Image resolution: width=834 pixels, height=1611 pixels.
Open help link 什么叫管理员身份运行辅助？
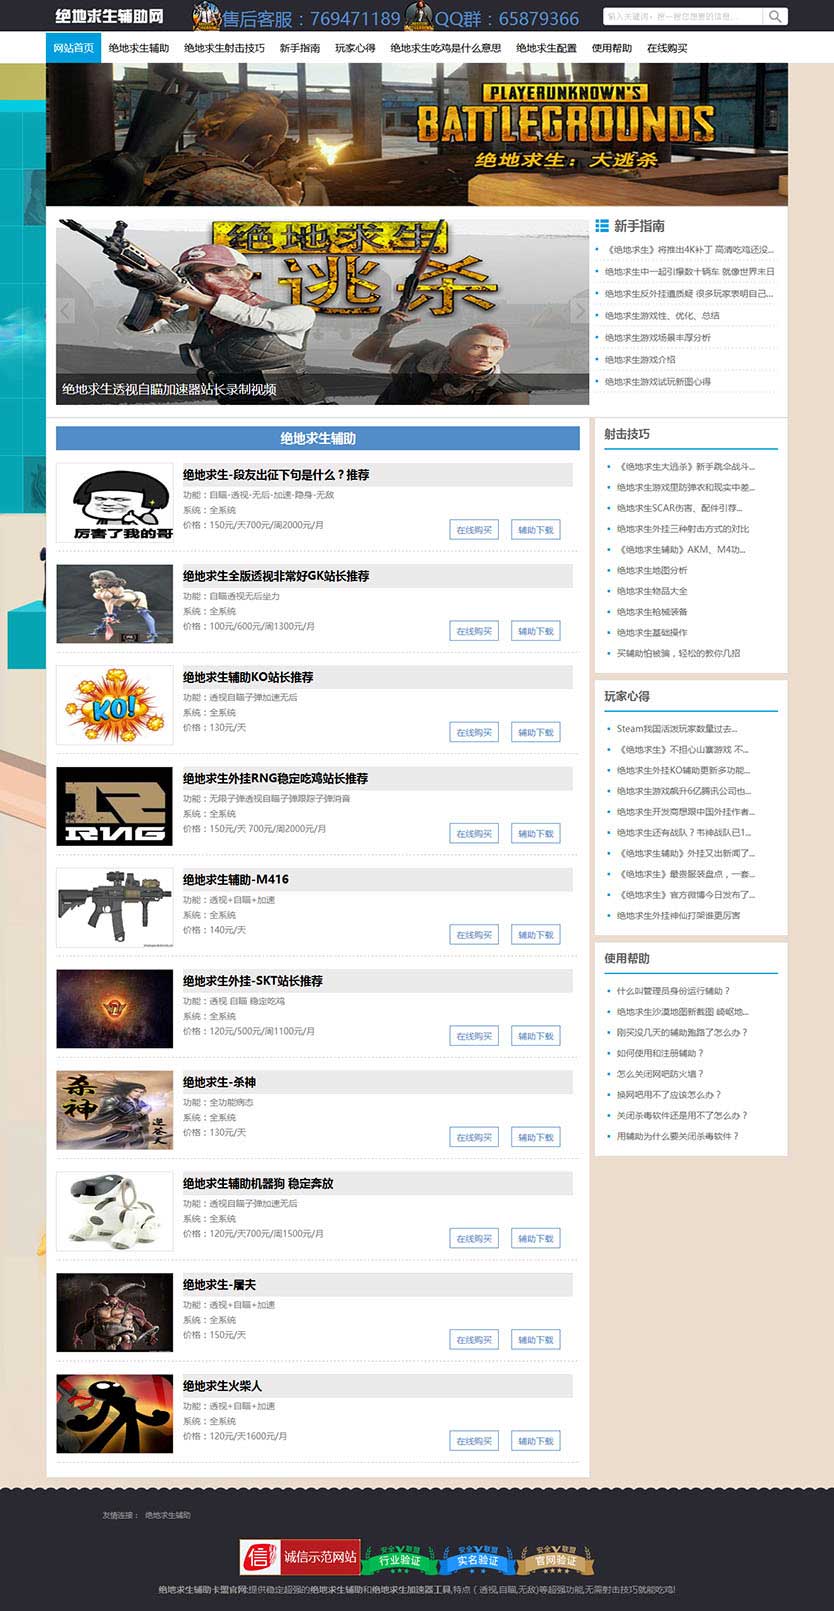pos(673,991)
